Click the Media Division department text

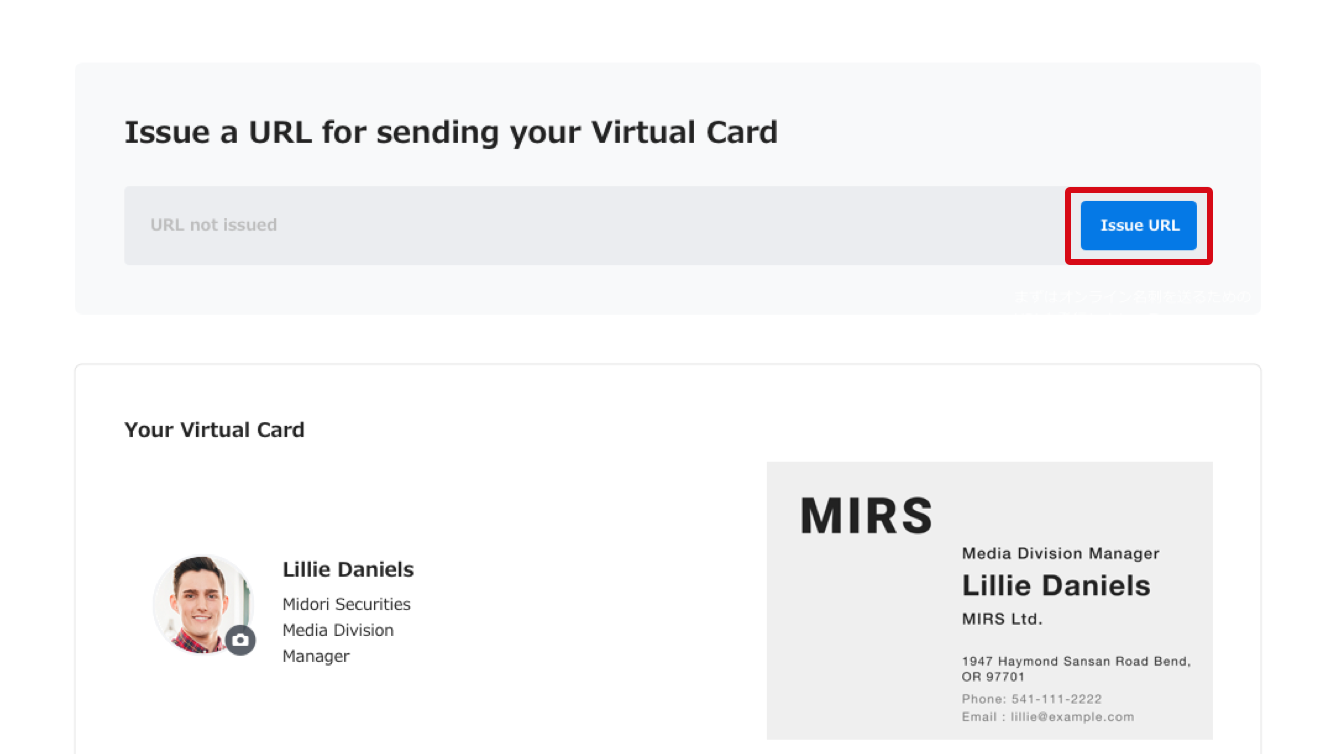coord(338,630)
